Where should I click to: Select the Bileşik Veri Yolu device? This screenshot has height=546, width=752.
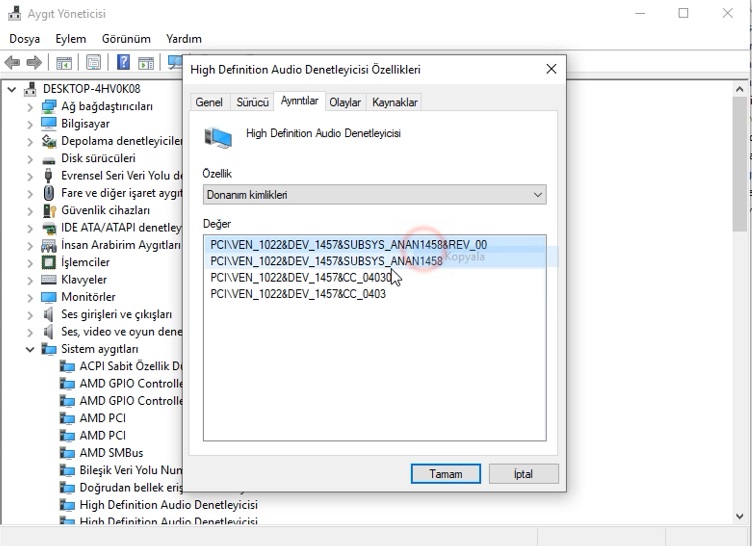tap(130, 470)
